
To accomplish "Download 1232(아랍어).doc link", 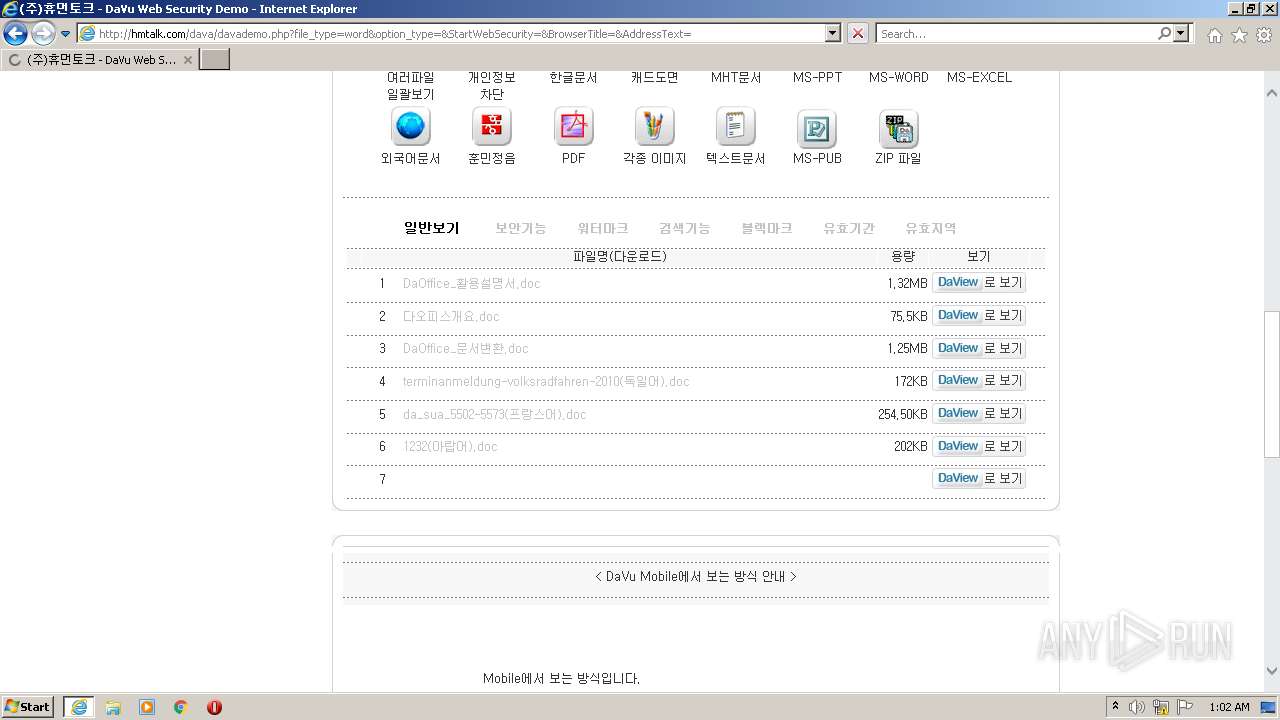I will pos(450,446).
